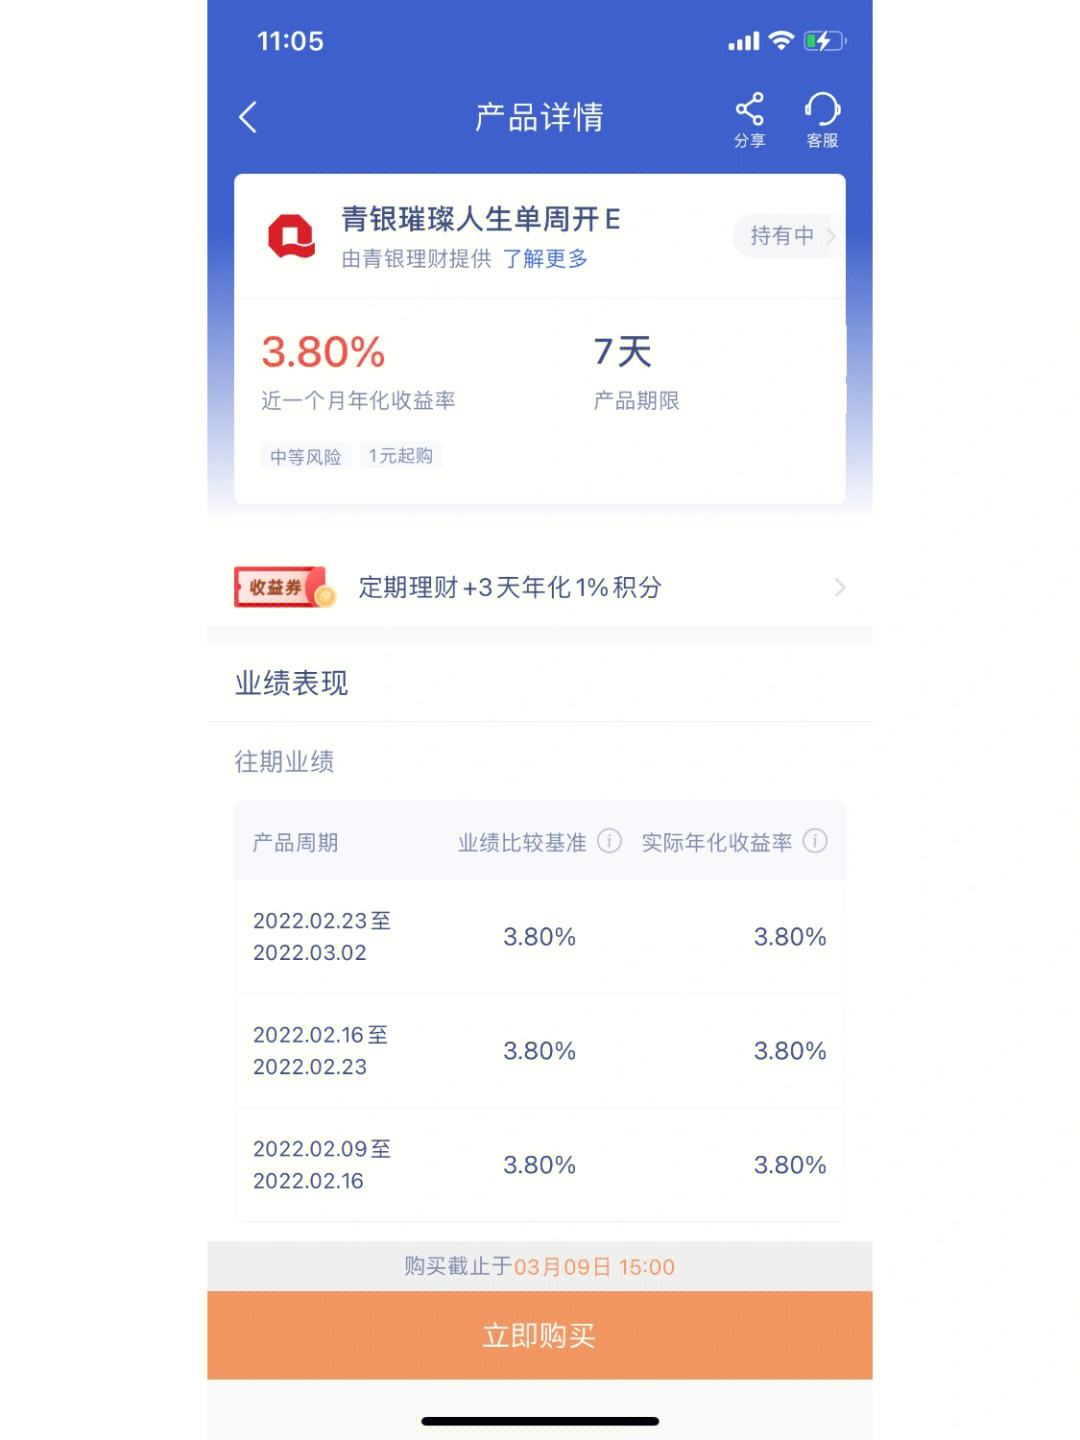Tap the battery charging status icon
The width and height of the screenshot is (1080, 1440).
point(824,41)
